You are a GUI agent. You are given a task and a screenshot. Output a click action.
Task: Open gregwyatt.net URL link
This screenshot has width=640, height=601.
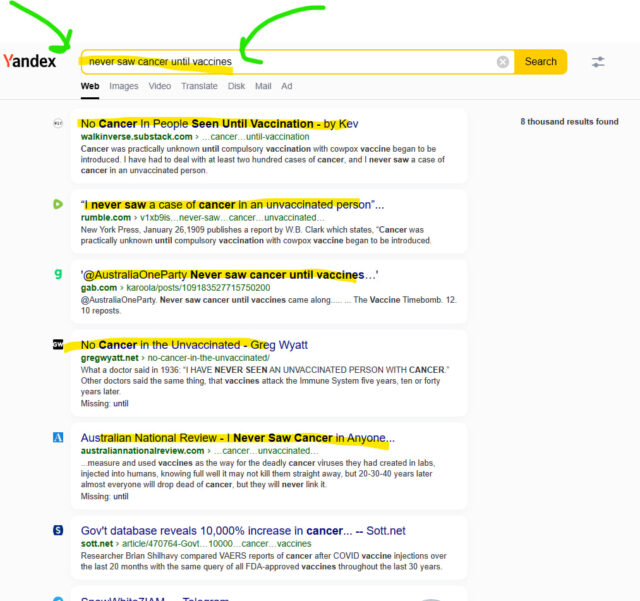[110, 358]
